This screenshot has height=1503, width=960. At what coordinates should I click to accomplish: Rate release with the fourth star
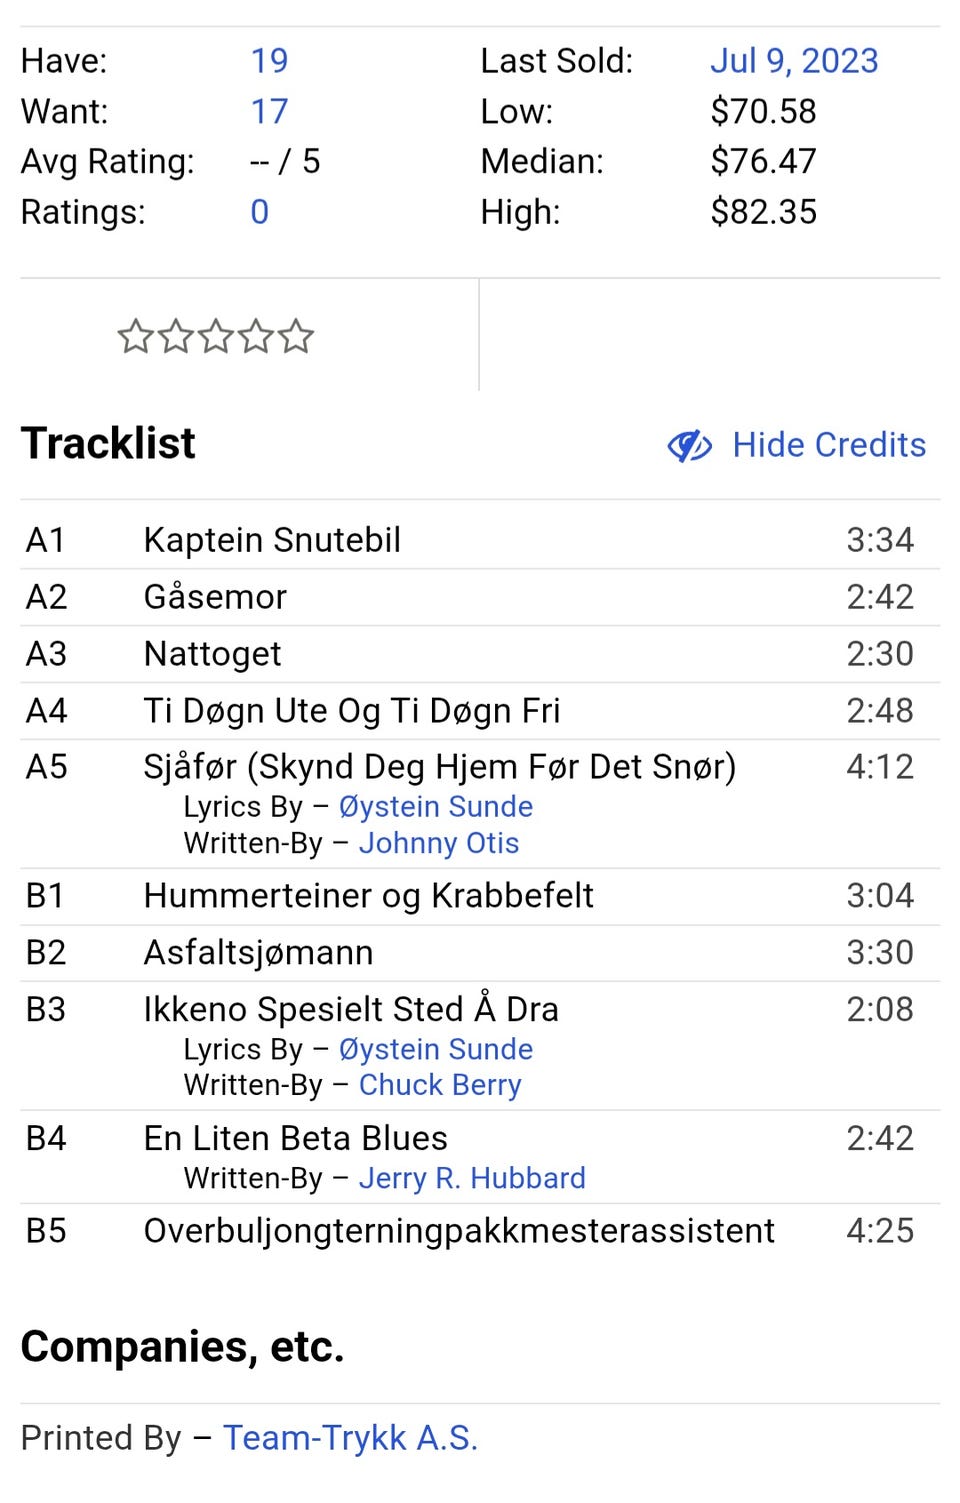255,337
